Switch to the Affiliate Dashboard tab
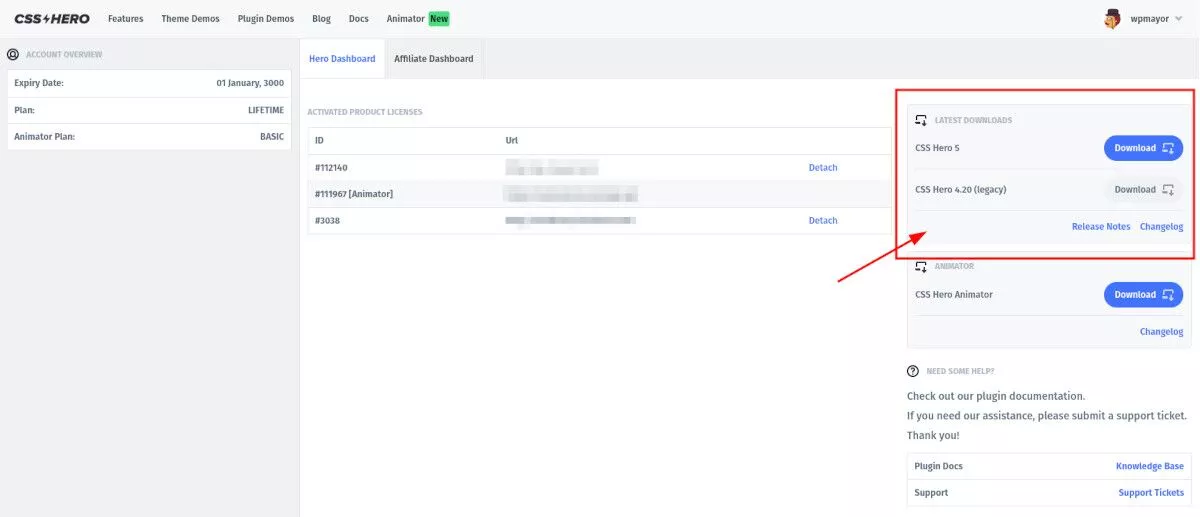 tap(434, 59)
